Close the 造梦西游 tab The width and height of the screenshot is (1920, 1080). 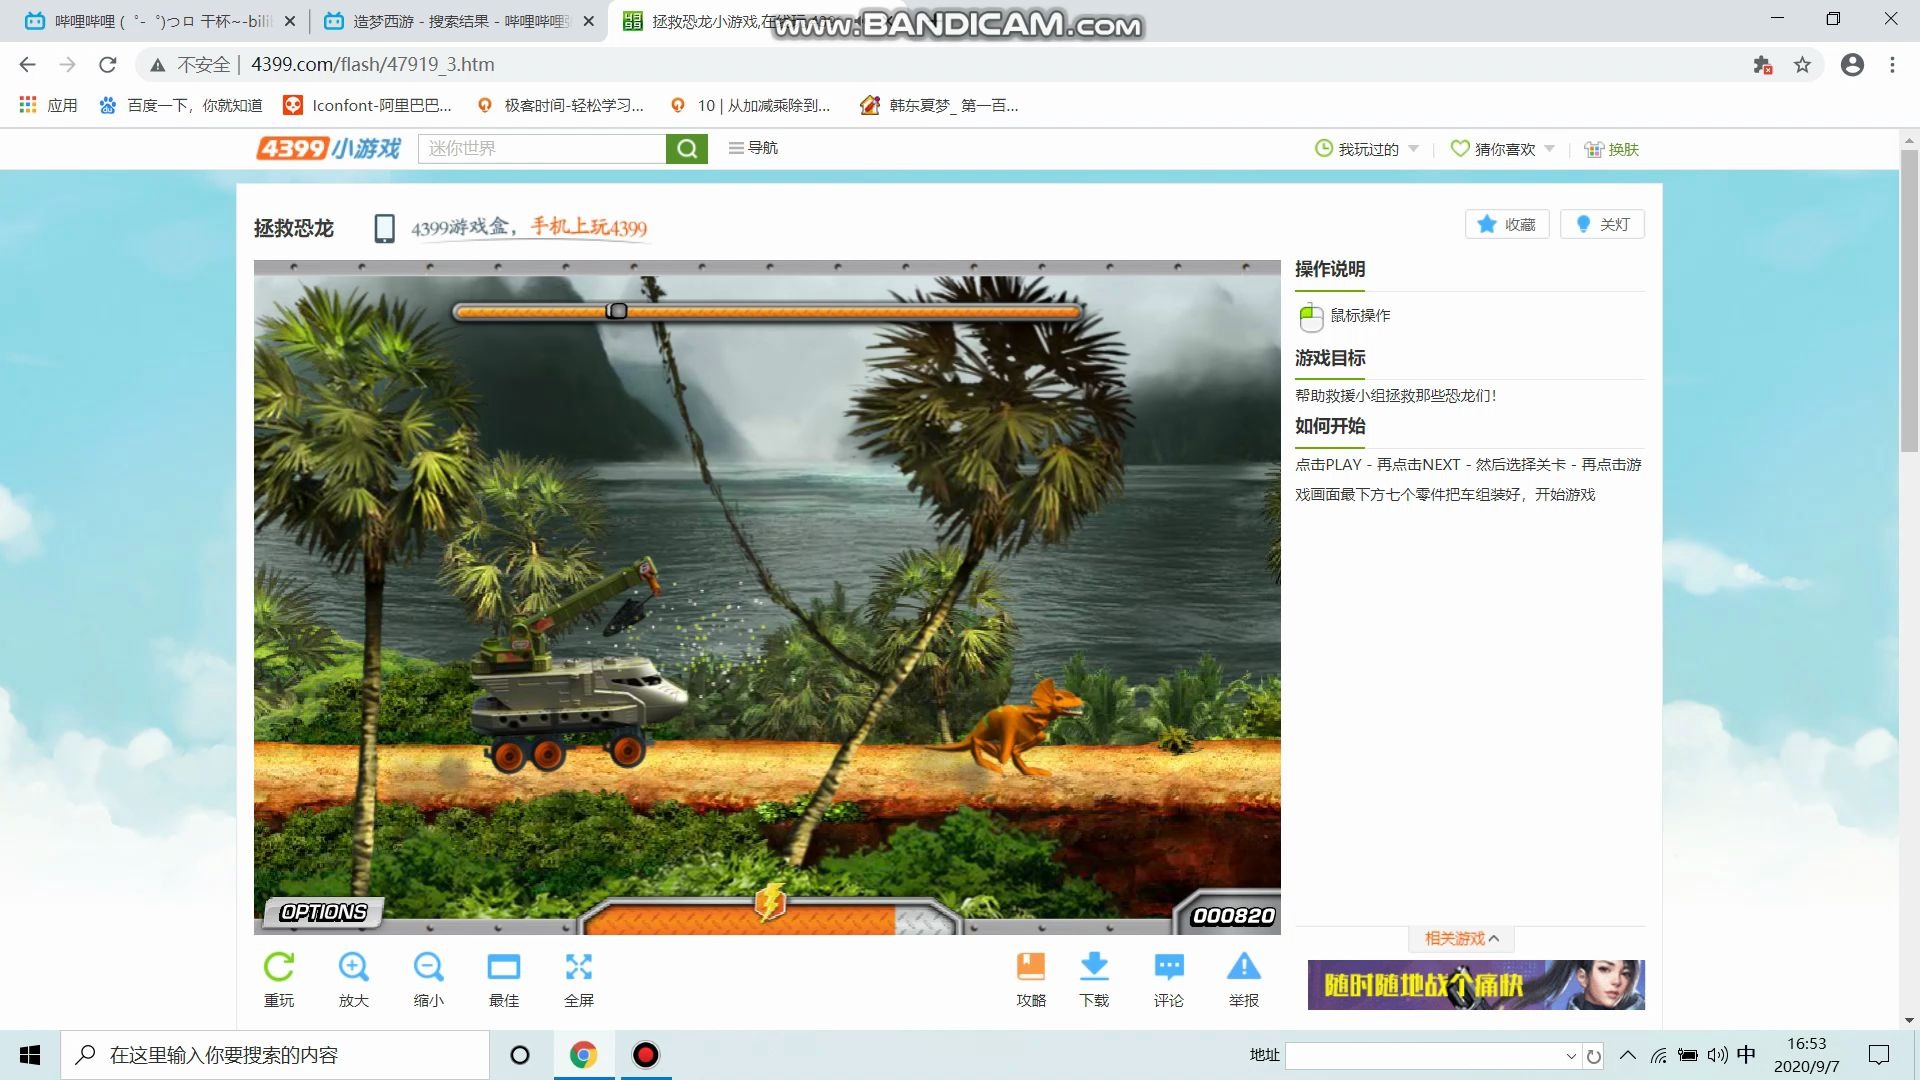coord(588,21)
